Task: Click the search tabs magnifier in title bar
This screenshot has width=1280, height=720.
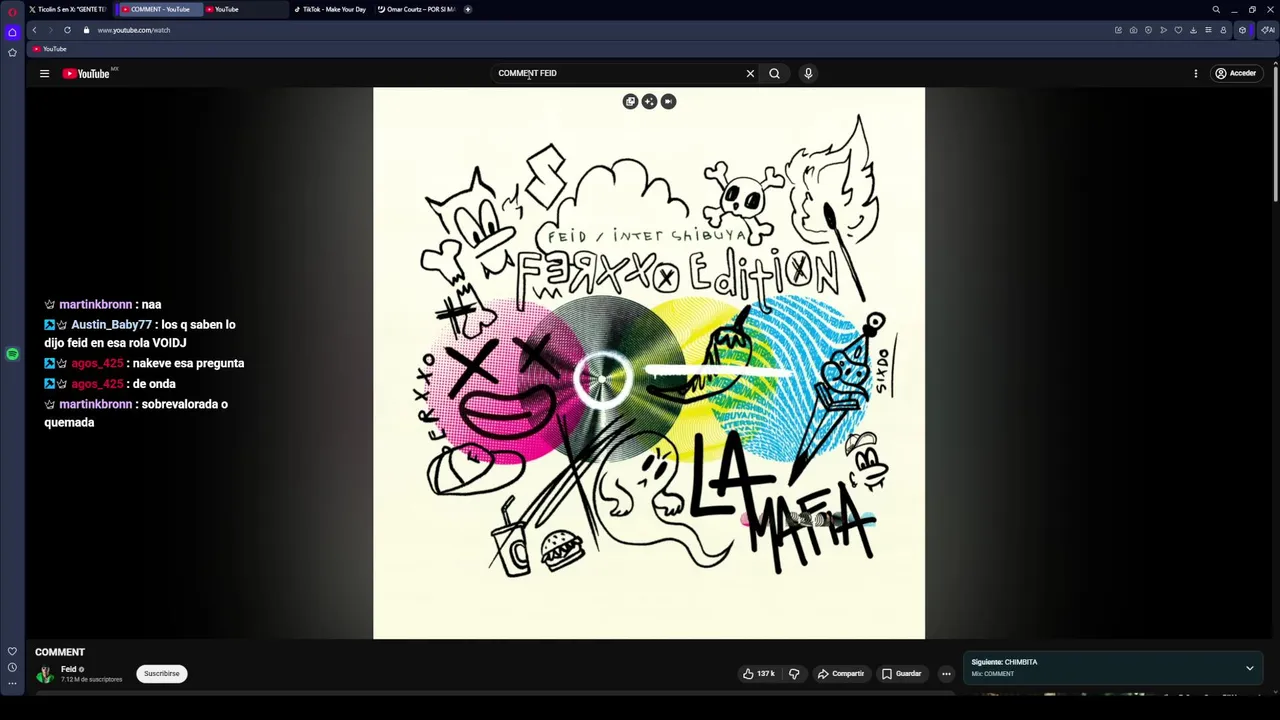Action: click(1216, 9)
